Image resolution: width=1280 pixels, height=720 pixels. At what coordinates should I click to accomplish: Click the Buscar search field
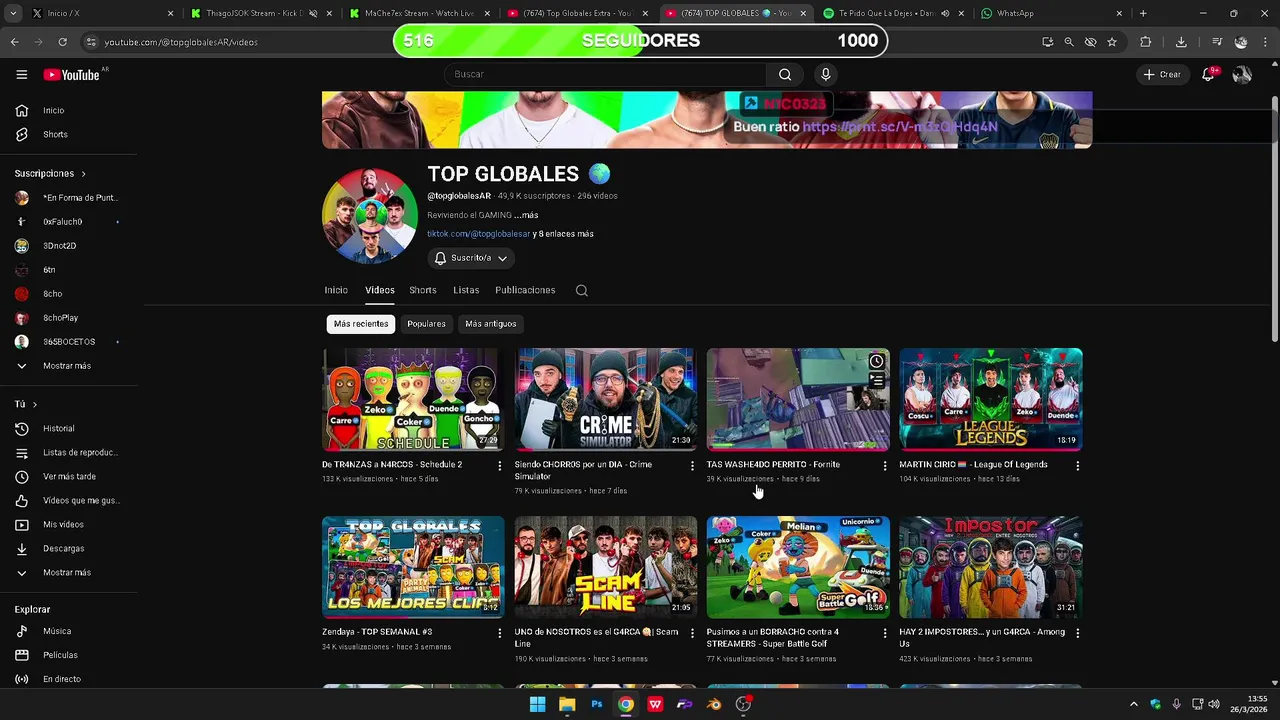point(605,74)
